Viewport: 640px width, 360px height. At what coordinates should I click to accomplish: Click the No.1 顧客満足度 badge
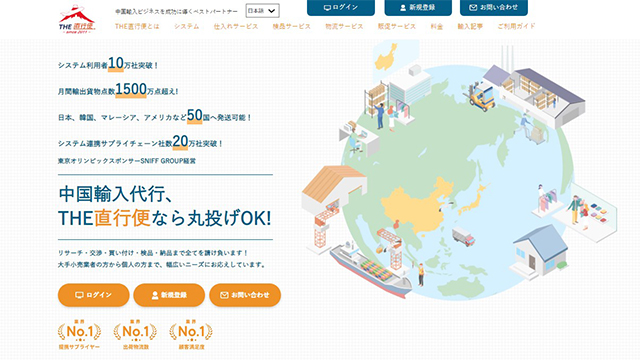tap(191, 335)
